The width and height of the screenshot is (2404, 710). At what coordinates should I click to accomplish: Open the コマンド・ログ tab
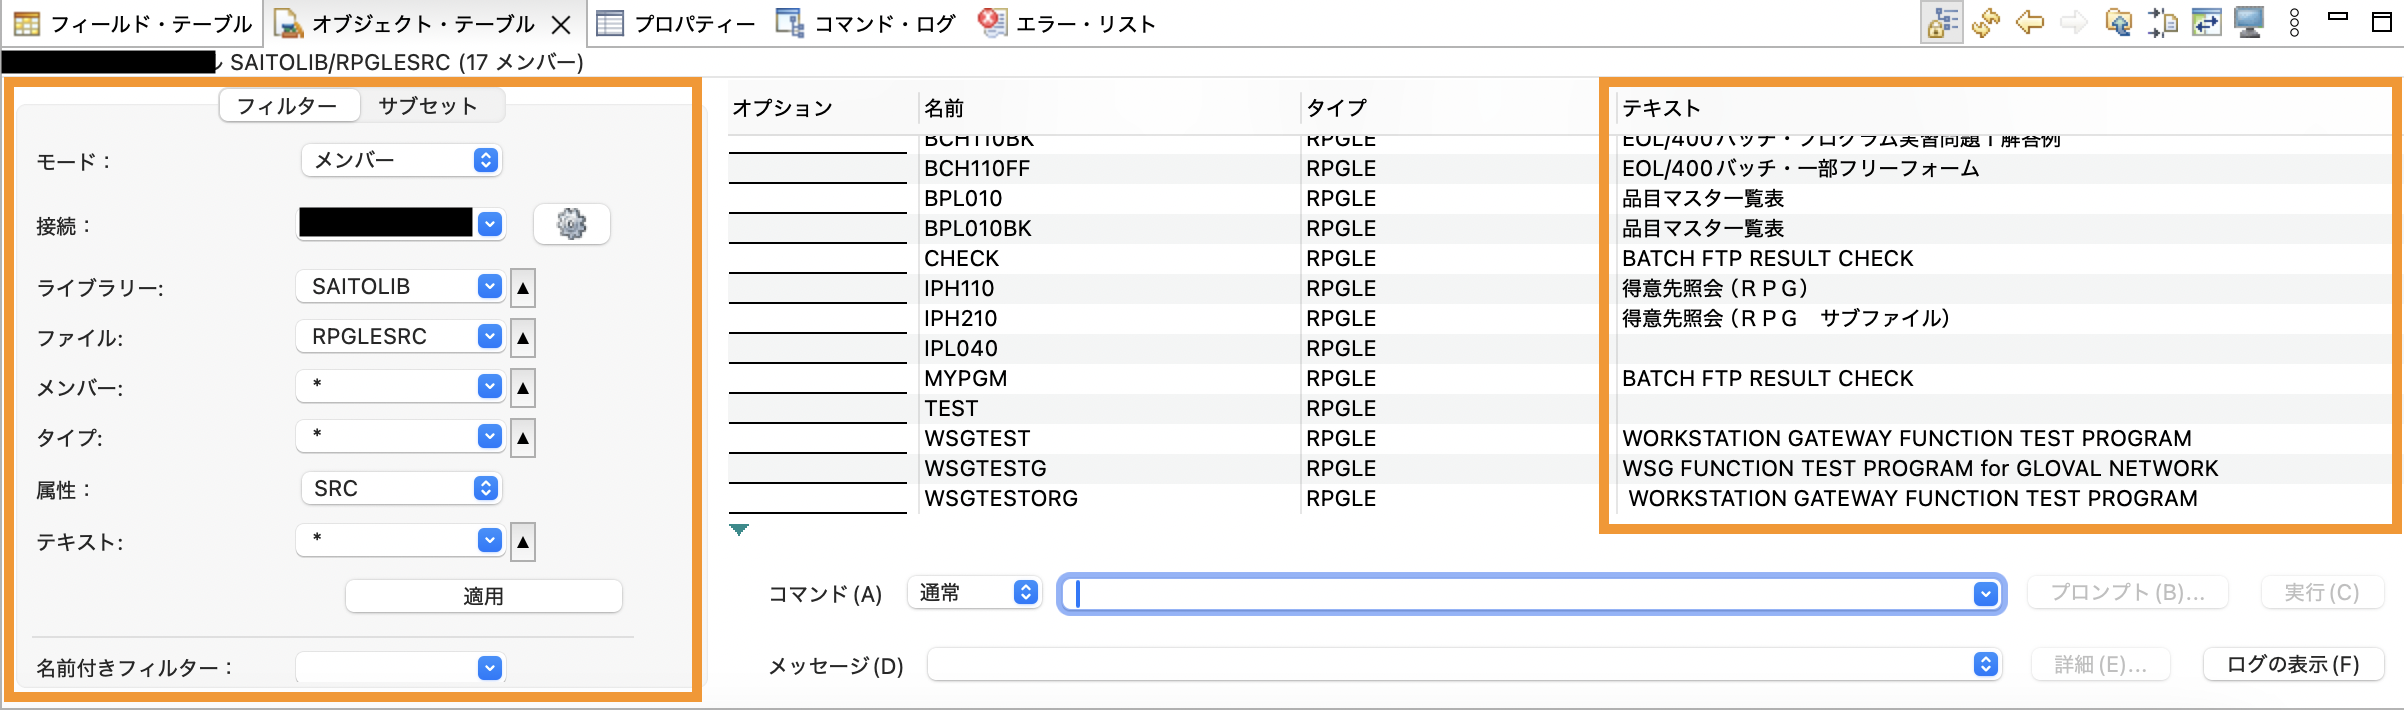(866, 23)
